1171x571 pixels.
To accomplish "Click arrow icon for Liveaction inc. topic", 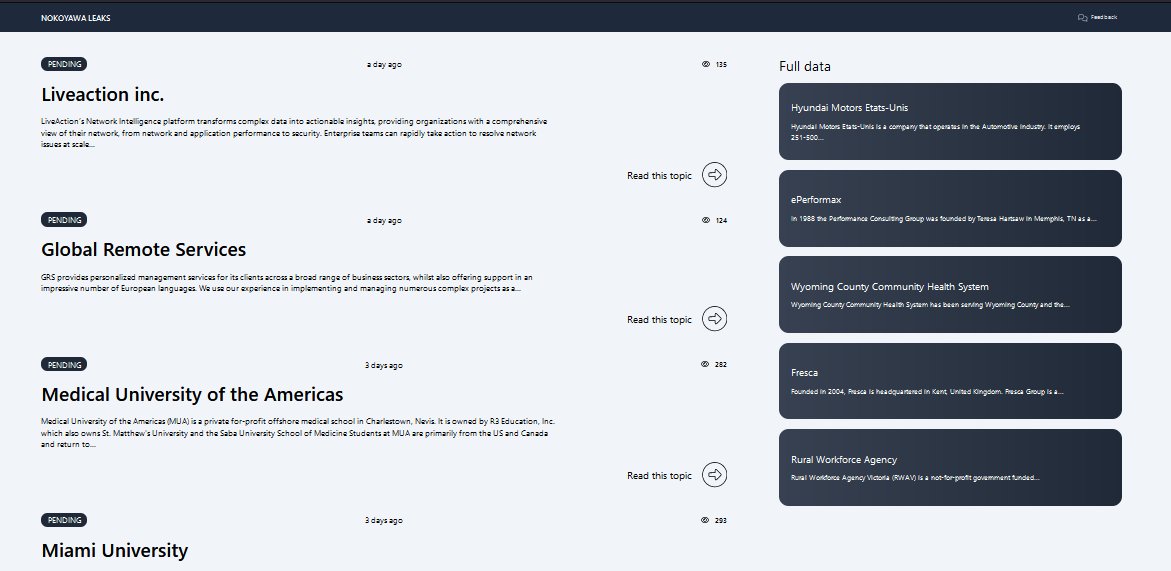I will [x=715, y=175].
